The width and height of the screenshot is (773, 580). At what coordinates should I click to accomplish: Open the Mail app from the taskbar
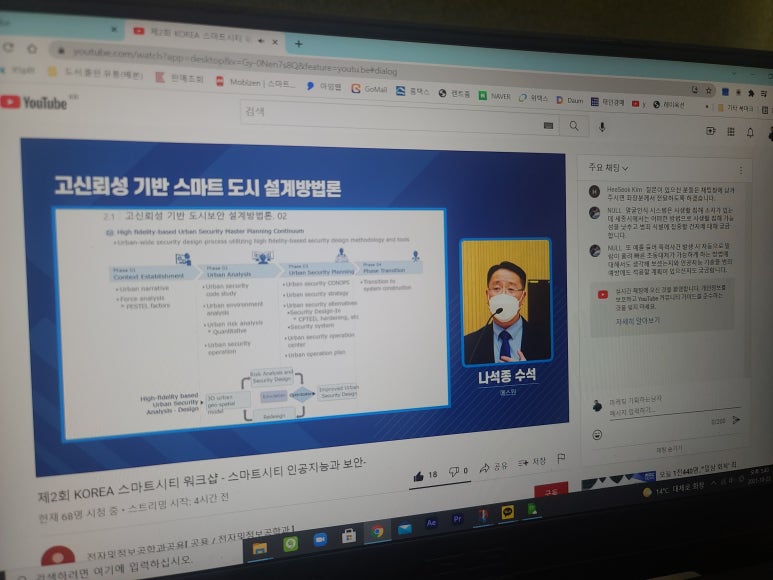pyautogui.click(x=405, y=529)
